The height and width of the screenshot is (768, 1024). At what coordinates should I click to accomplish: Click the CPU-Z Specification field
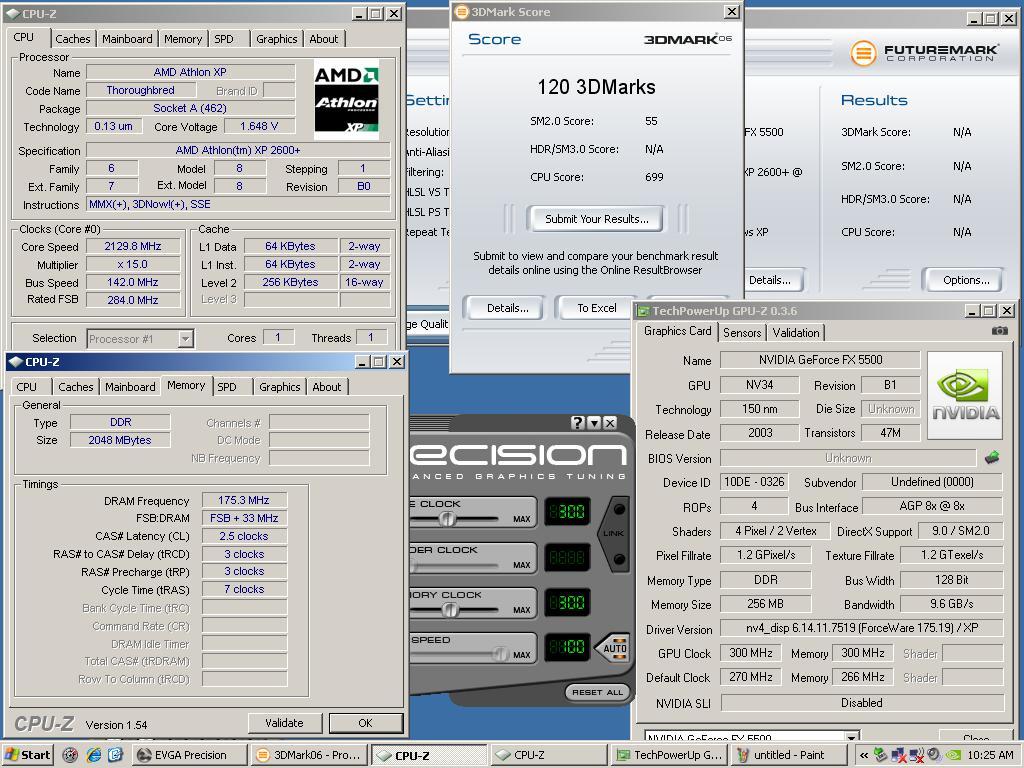pyautogui.click(x=238, y=150)
